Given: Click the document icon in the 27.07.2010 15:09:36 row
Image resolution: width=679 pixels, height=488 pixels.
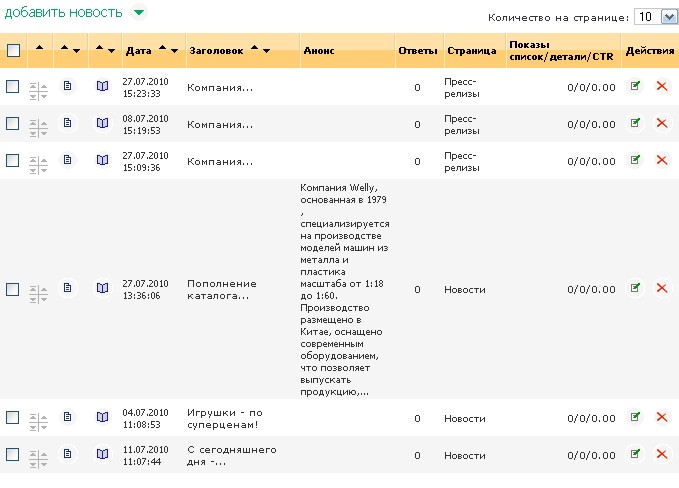Looking at the screenshot, I should click(68, 160).
